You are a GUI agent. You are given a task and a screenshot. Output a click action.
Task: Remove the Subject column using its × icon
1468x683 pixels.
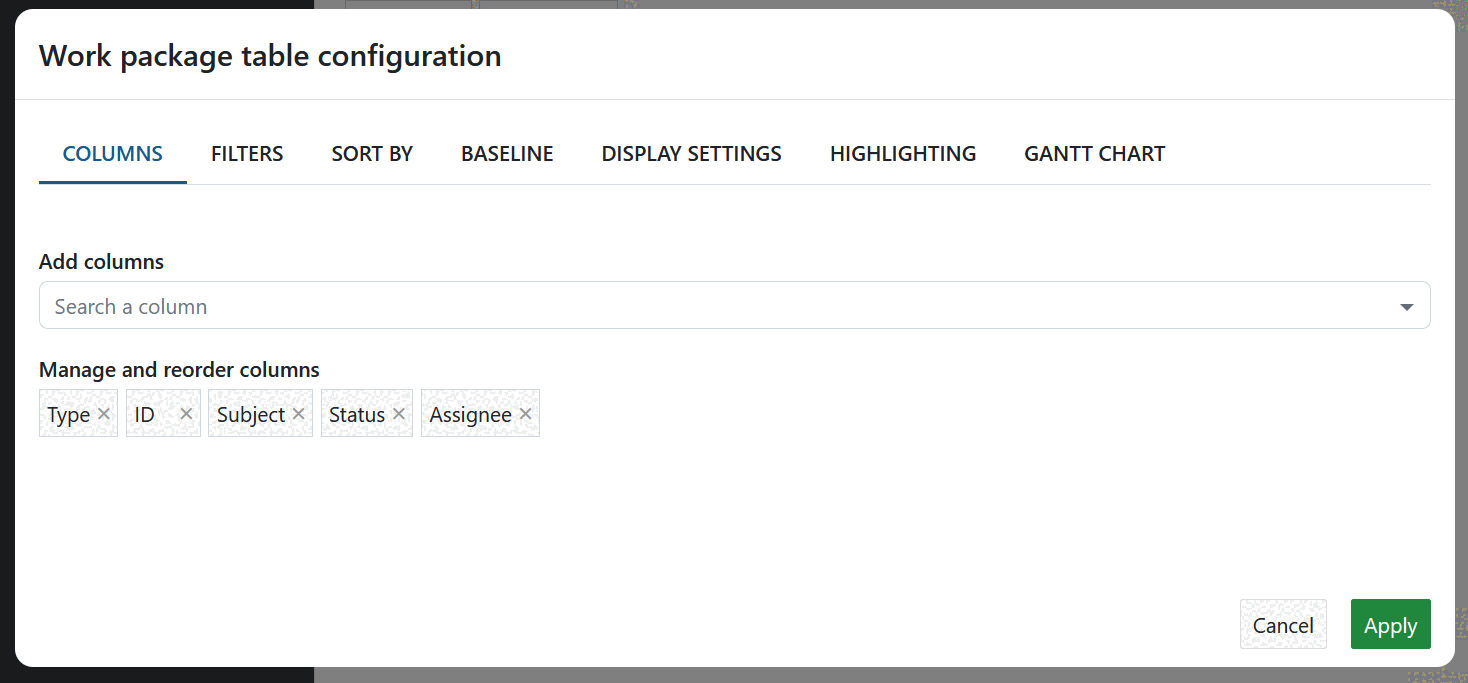[x=298, y=412]
